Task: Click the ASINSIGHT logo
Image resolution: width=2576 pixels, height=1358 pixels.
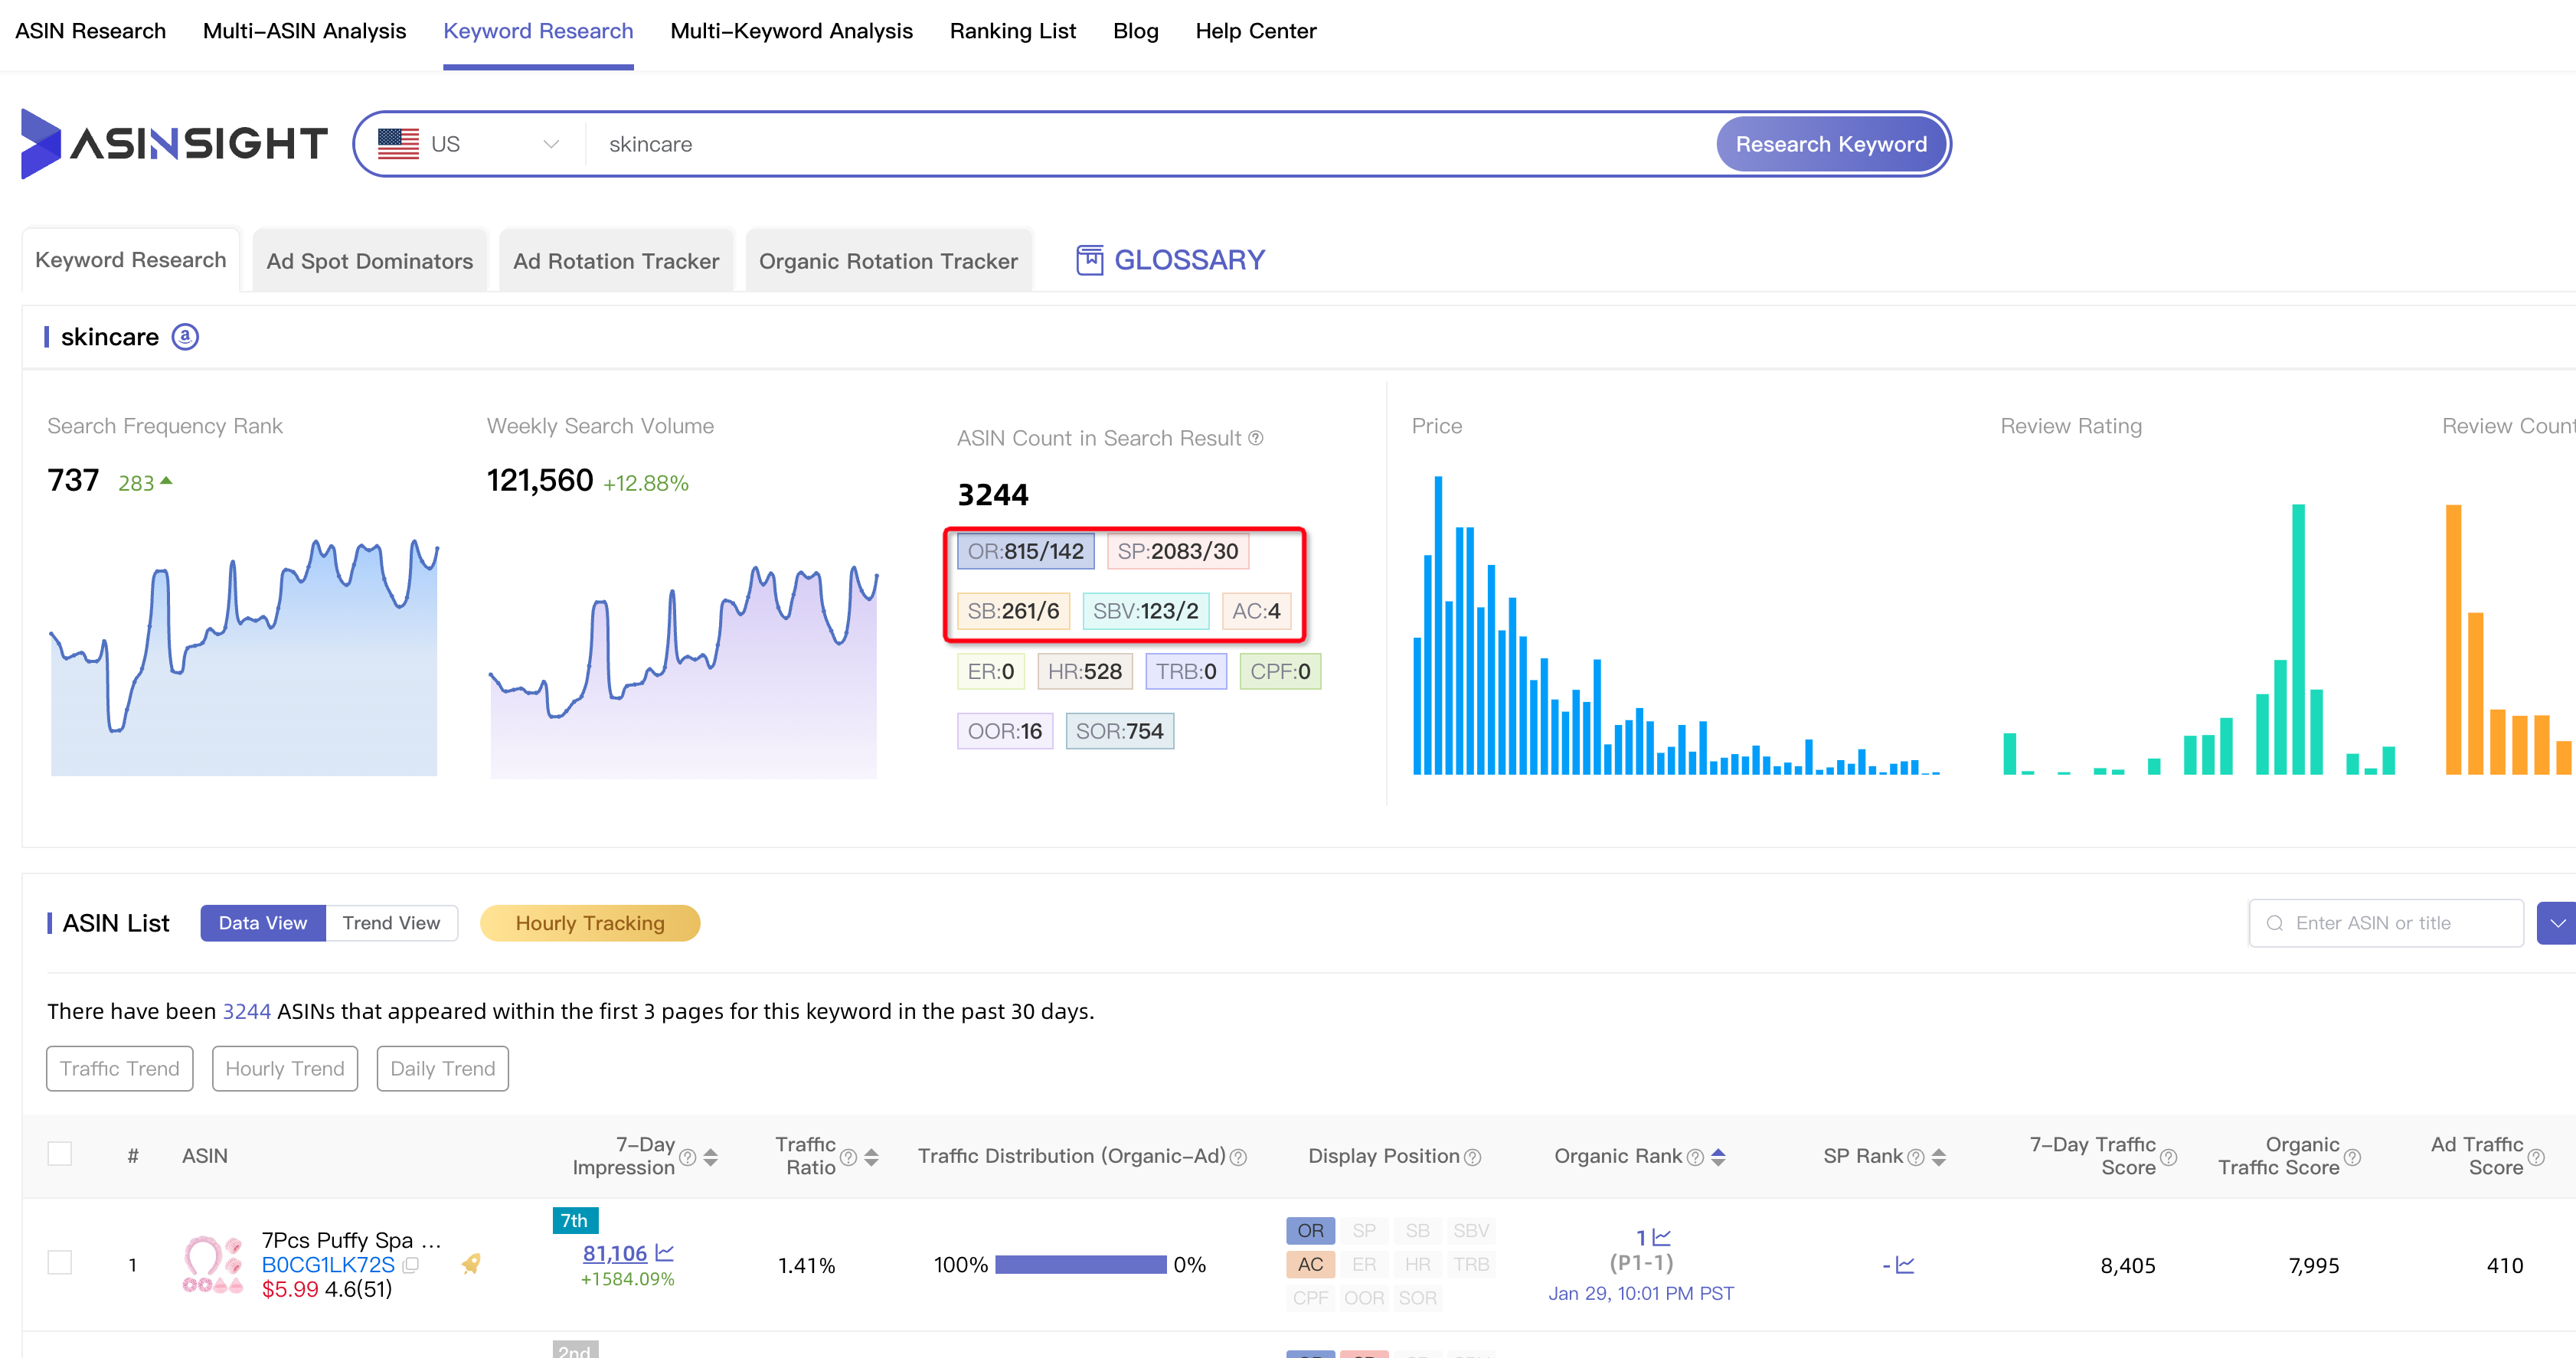Action: pyautogui.click(x=174, y=143)
